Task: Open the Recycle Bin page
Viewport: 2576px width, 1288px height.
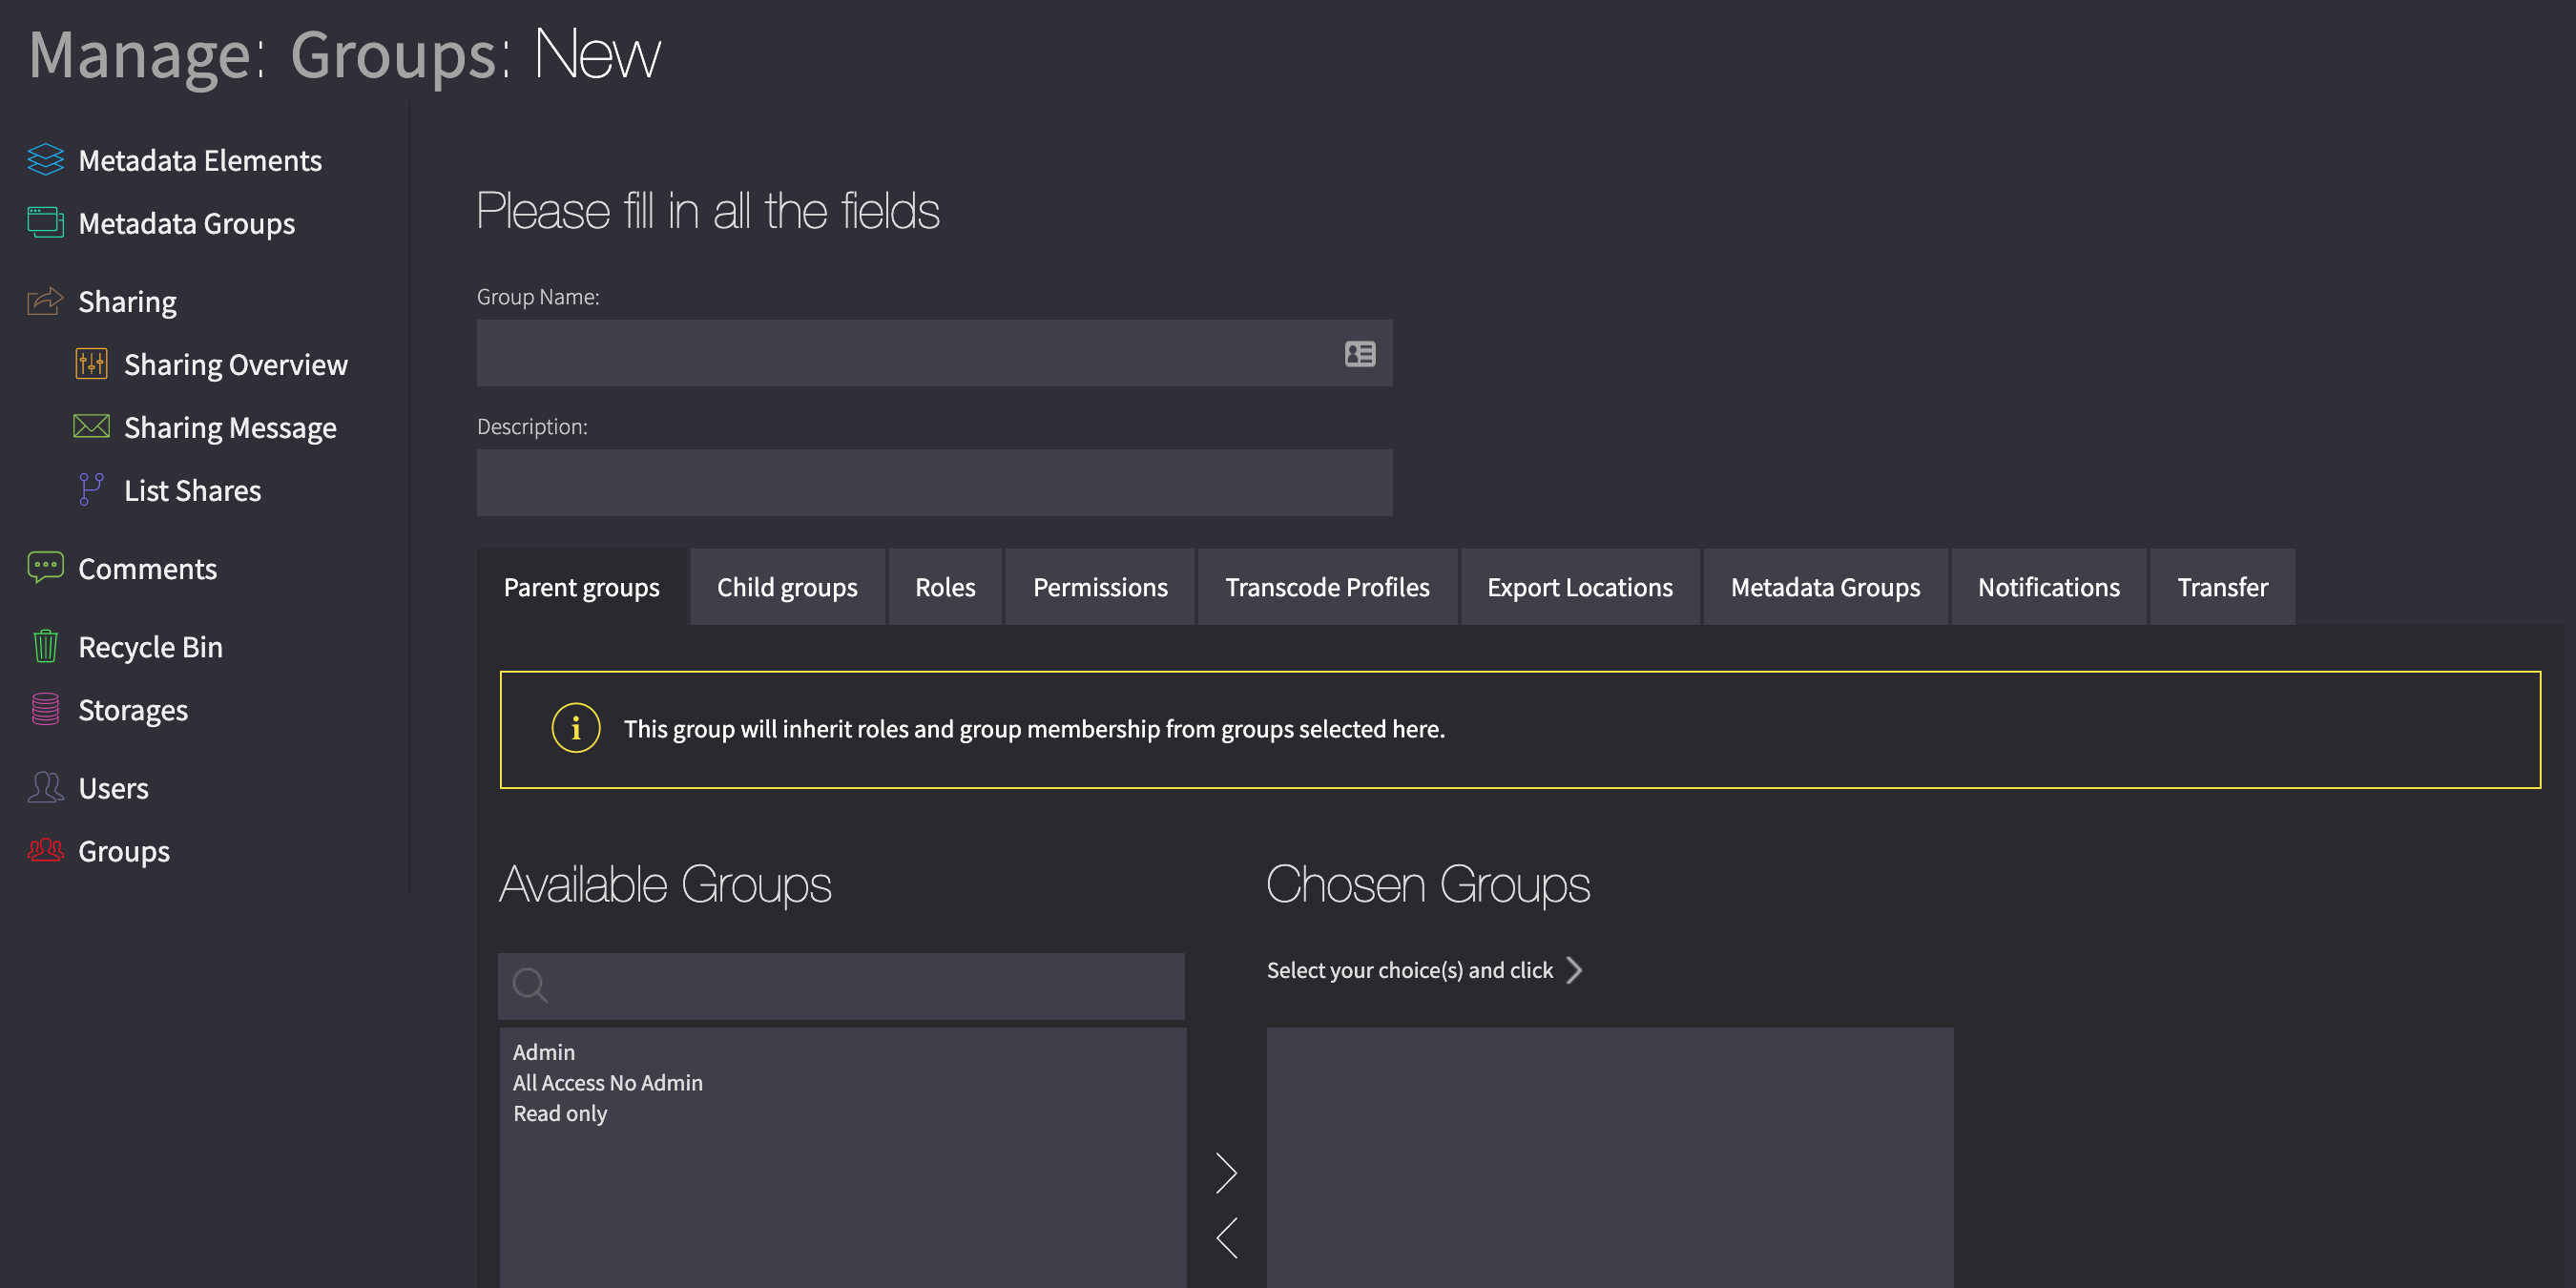Action: click(x=150, y=647)
